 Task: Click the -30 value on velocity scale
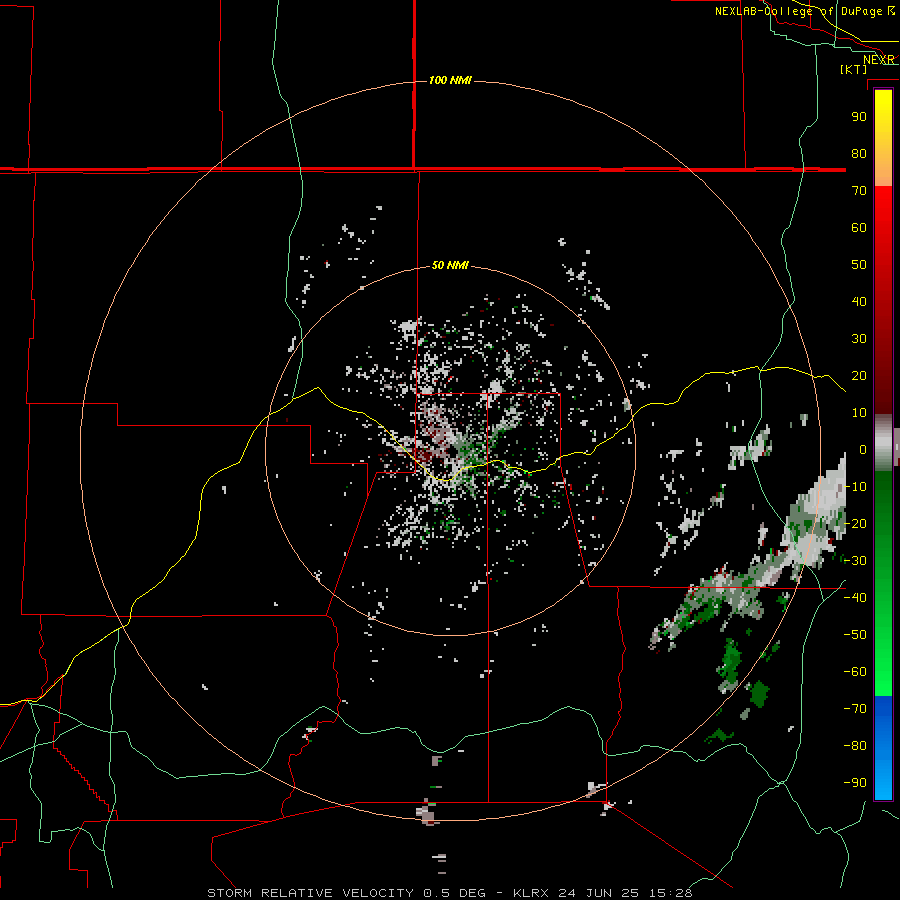pos(855,561)
